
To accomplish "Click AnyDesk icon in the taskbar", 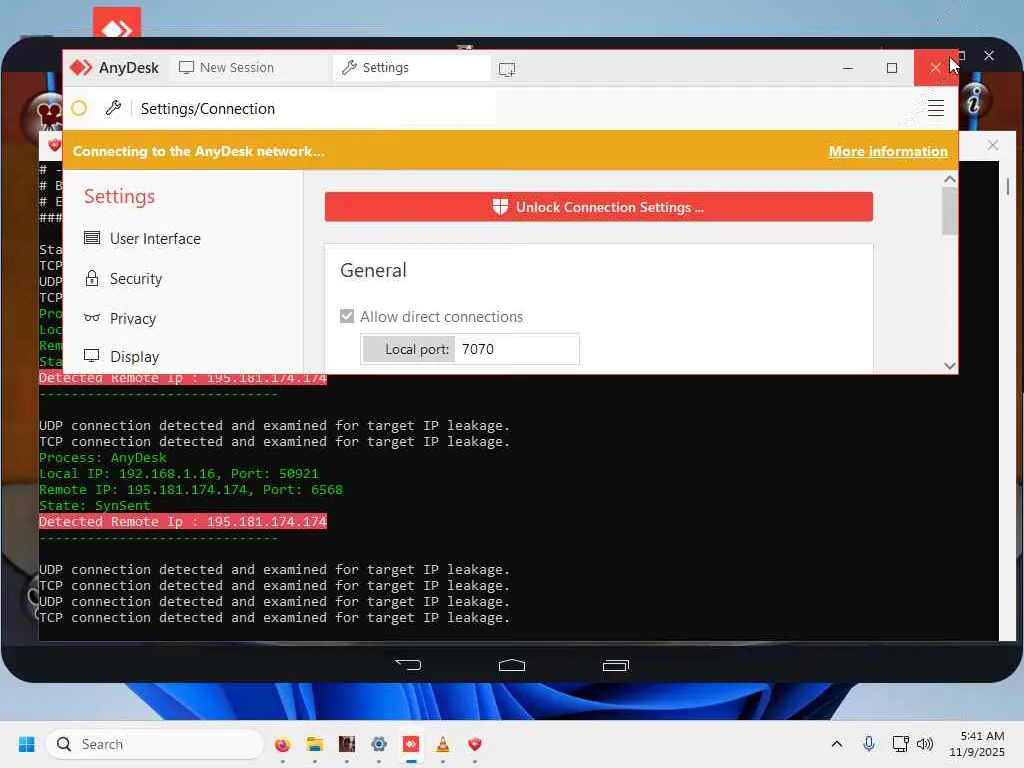I will coord(411,744).
